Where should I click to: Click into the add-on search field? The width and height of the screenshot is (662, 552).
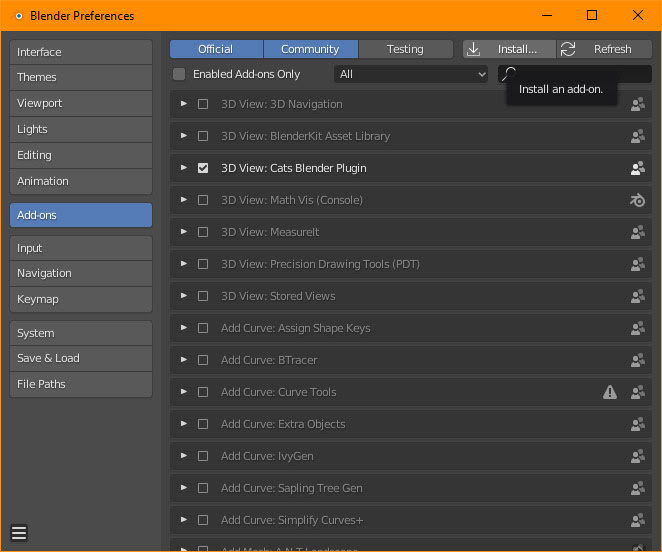tap(580, 74)
